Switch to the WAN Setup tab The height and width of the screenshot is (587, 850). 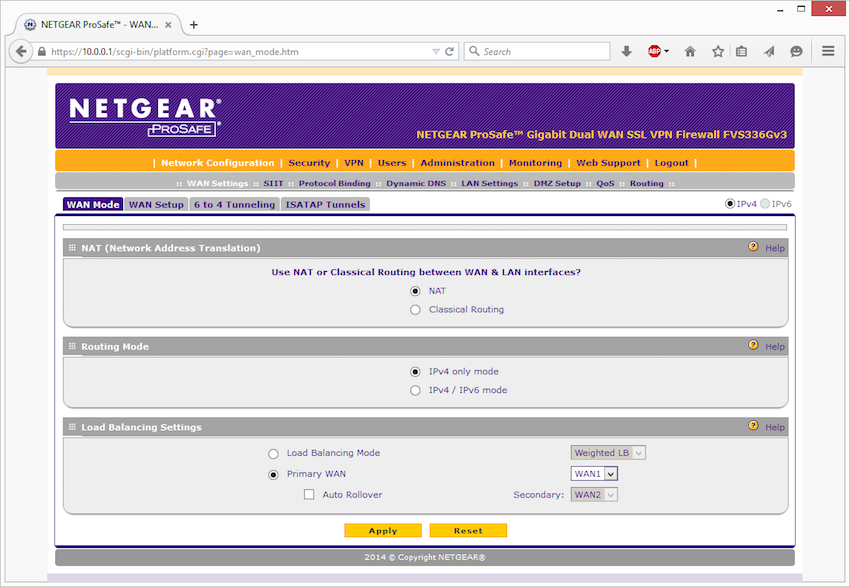156,204
